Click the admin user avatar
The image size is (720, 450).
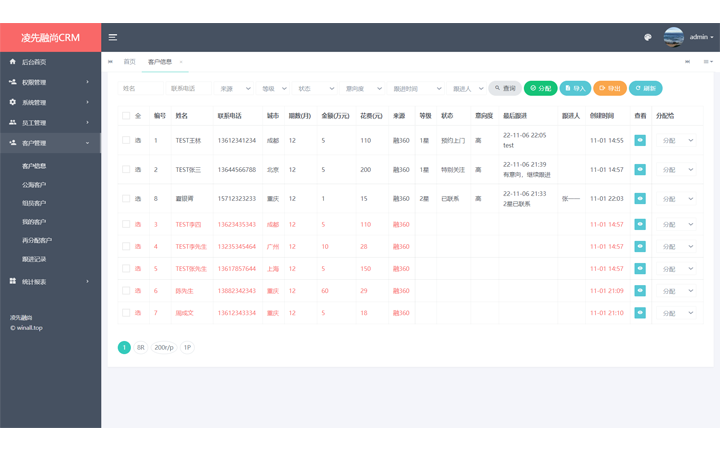[x=674, y=37]
